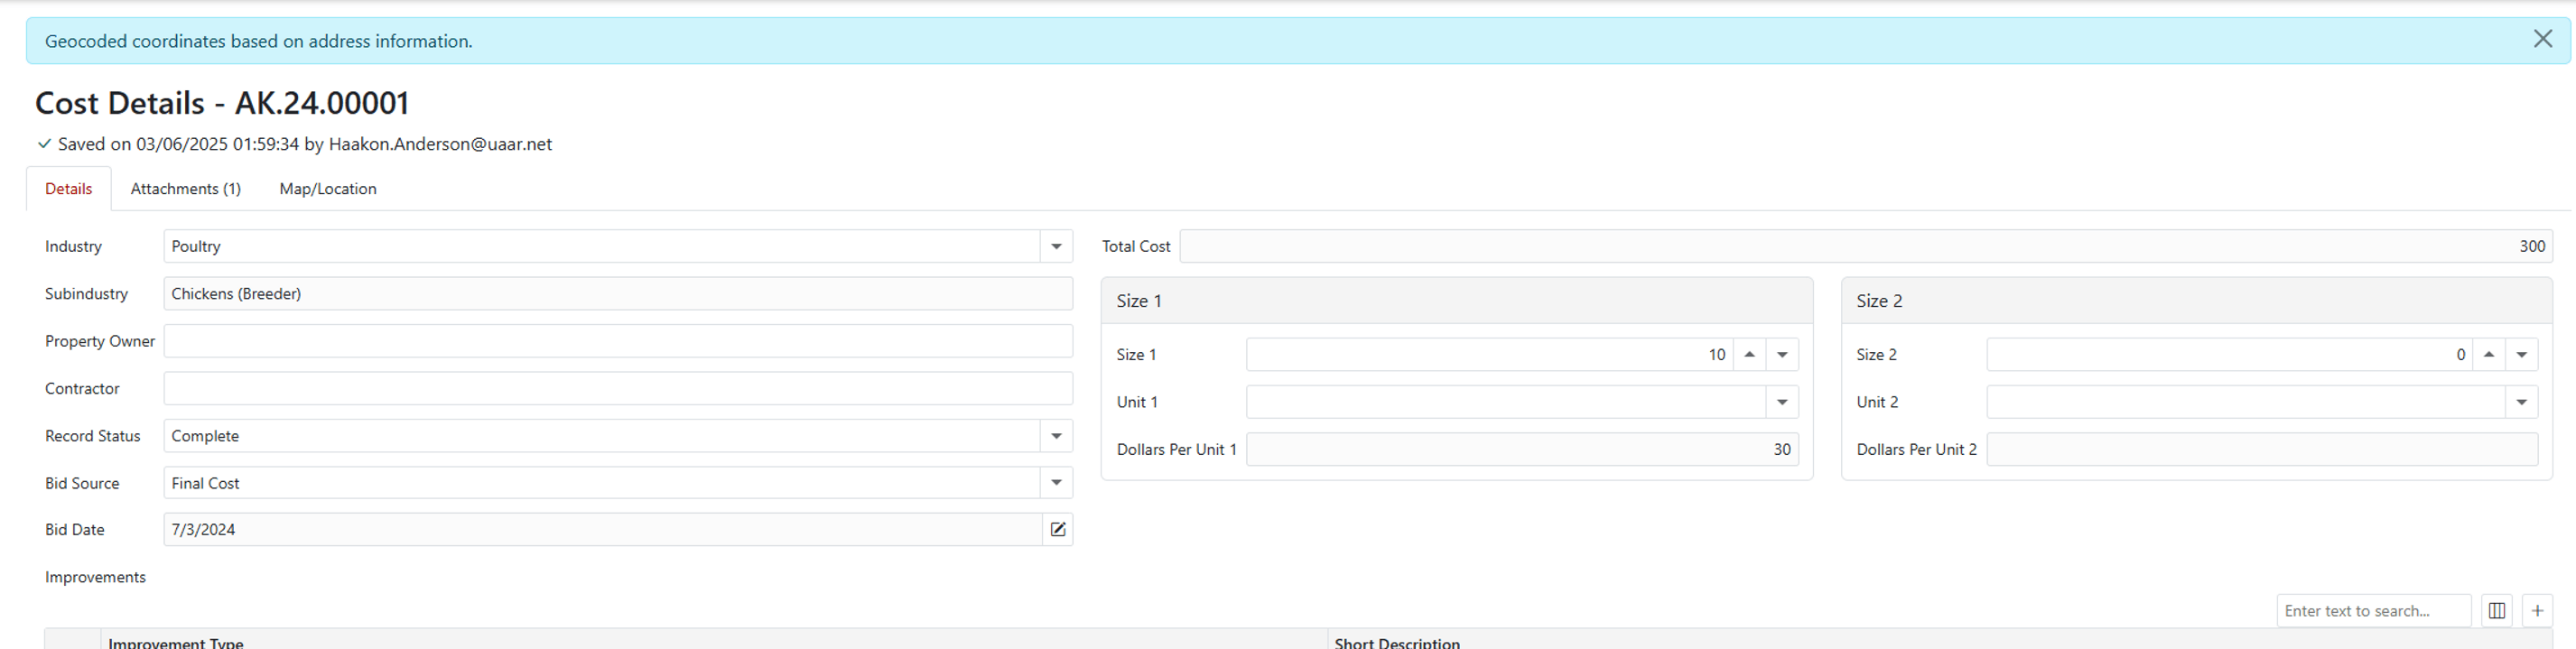Expand the Bid Source dropdown
The image size is (2576, 649).
[1056, 483]
